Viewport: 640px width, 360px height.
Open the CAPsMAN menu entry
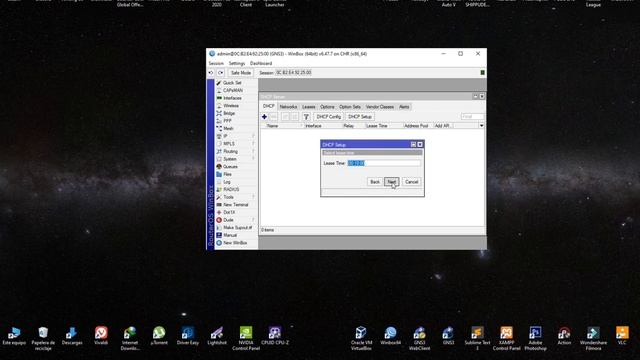(x=233, y=90)
